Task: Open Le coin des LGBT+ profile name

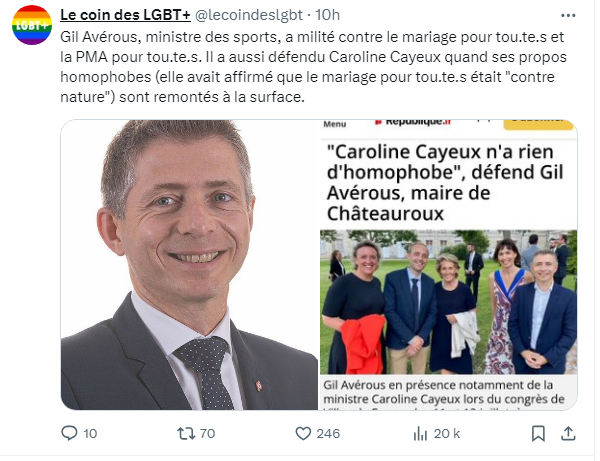Action: 125,15
